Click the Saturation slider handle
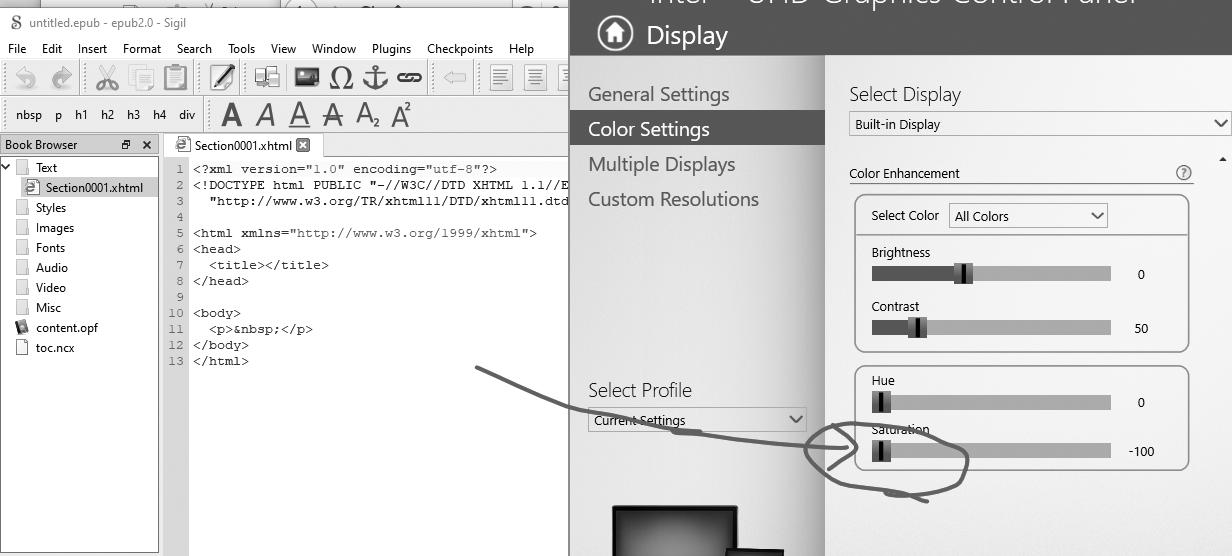 (881, 451)
